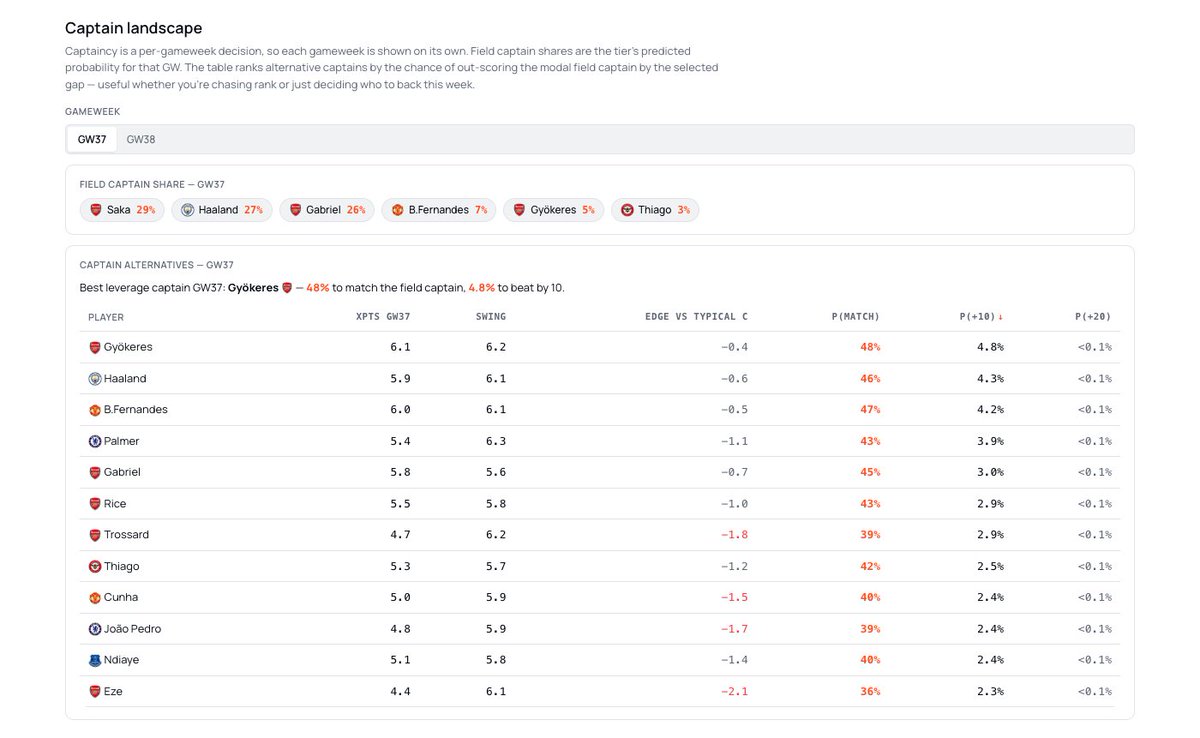This screenshot has width=1200, height=738.
Task: Click the 48% P(MATCH) value in Gyökeres row
Action: (870, 347)
